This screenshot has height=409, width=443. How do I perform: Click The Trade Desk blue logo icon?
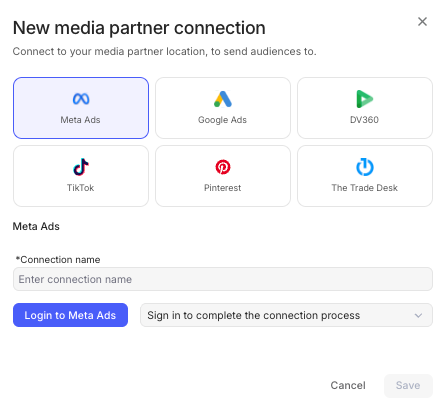tap(365, 167)
